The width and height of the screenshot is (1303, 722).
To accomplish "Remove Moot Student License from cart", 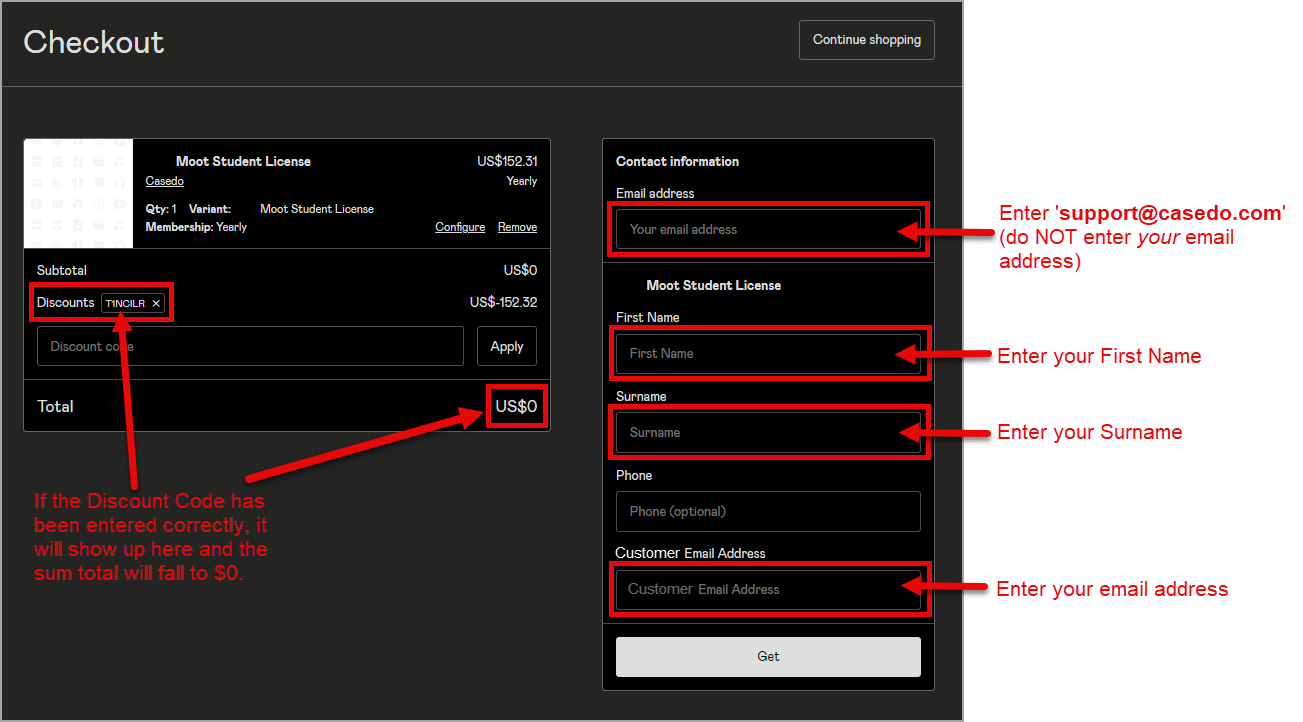I will (517, 227).
